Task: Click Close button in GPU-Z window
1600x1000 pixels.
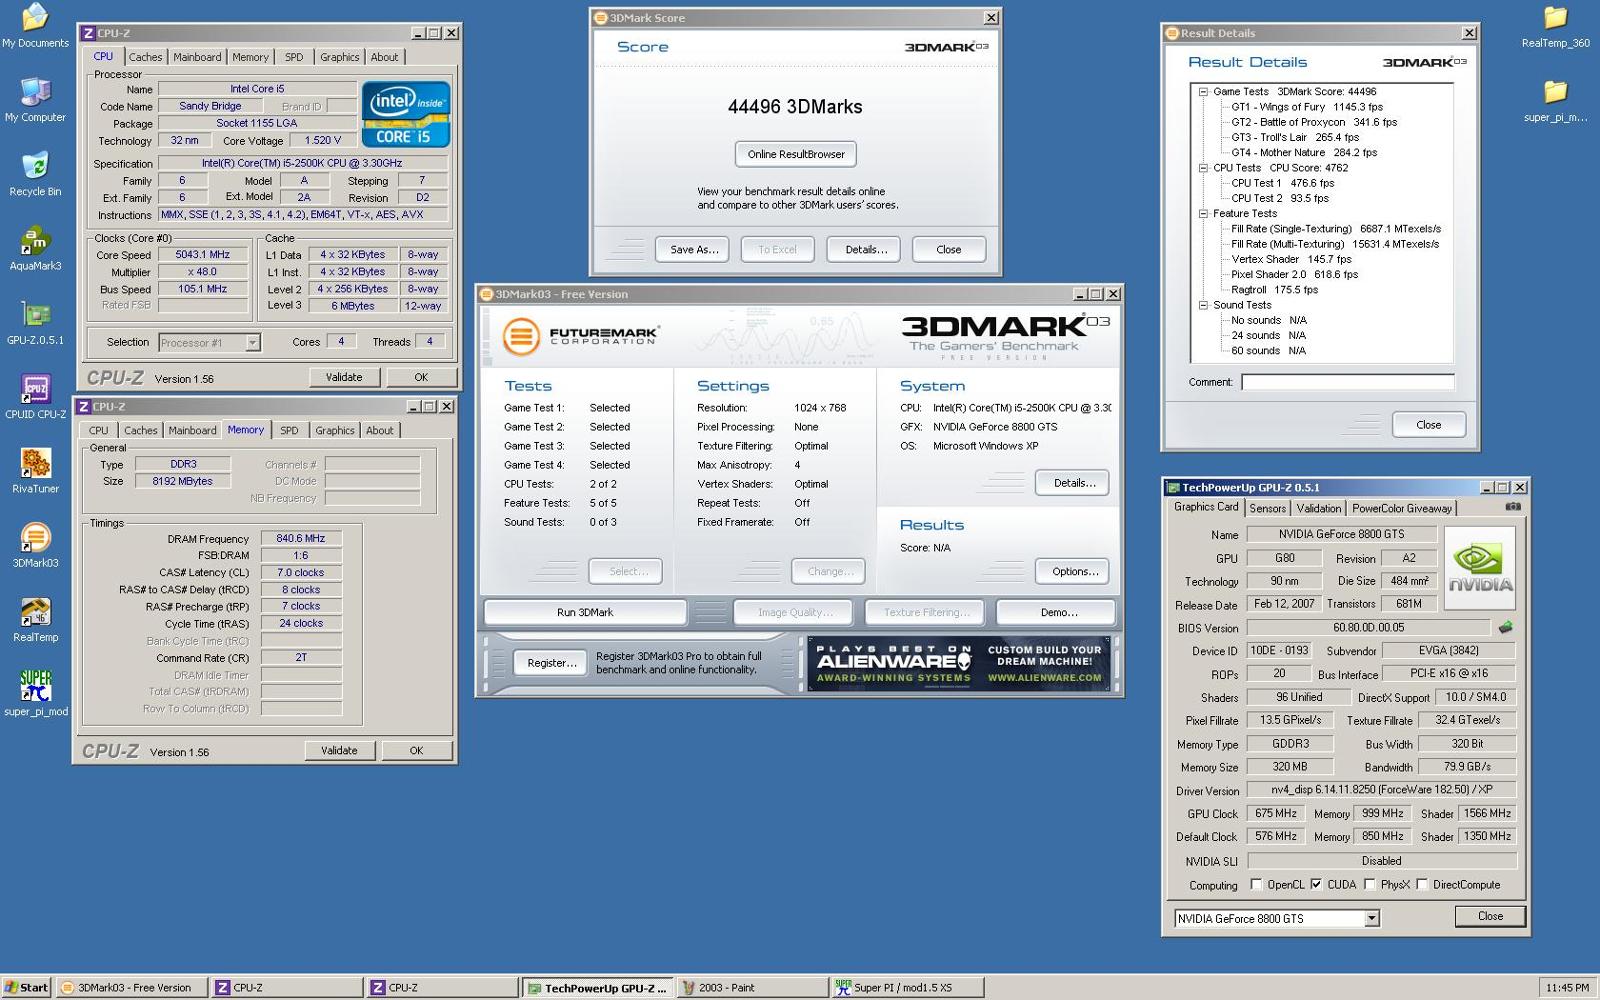Action: (1490, 916)
